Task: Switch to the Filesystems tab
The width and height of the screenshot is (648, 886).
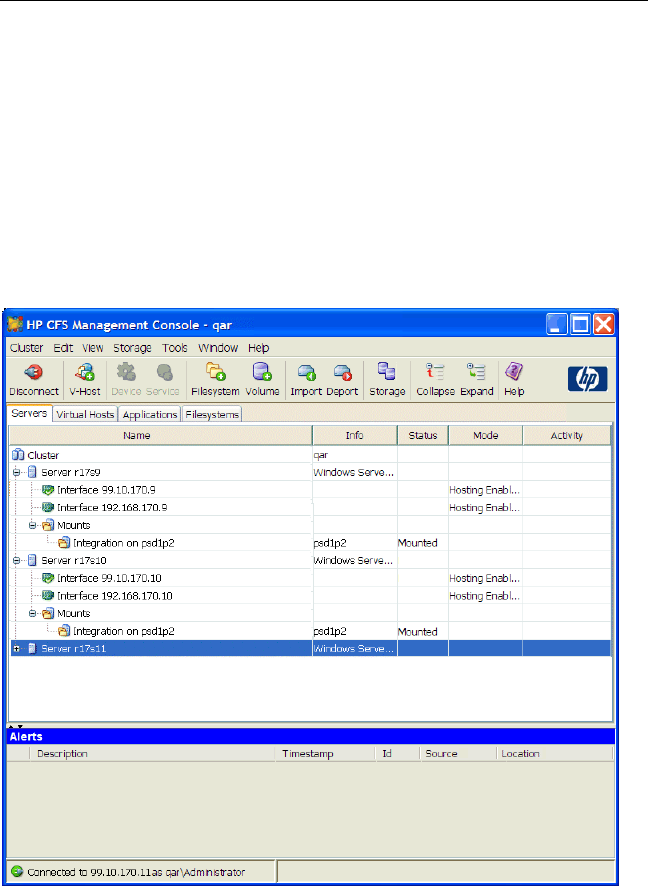Action: pyautogui.click(x=212, y=414)
